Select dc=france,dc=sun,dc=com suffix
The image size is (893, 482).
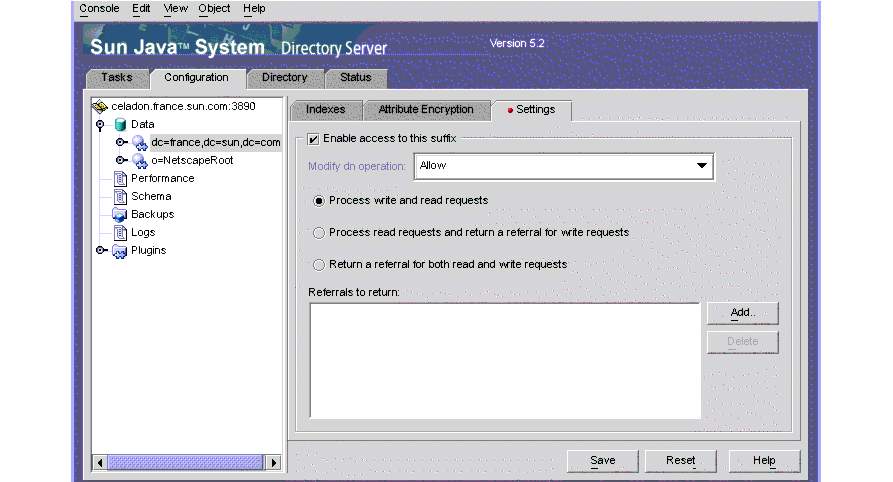pyautogui.click(x=216, y=142)
